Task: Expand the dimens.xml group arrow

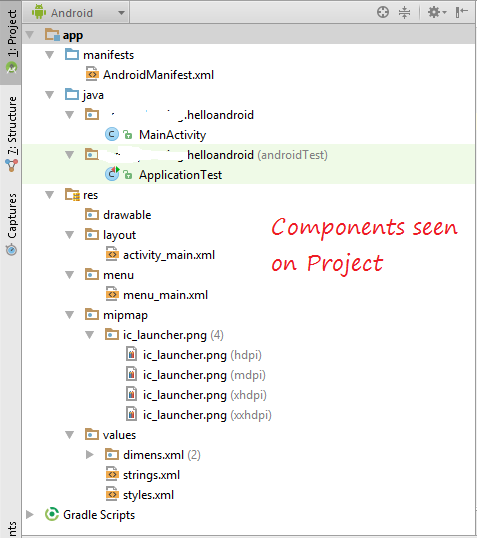Action: [90, 455]
